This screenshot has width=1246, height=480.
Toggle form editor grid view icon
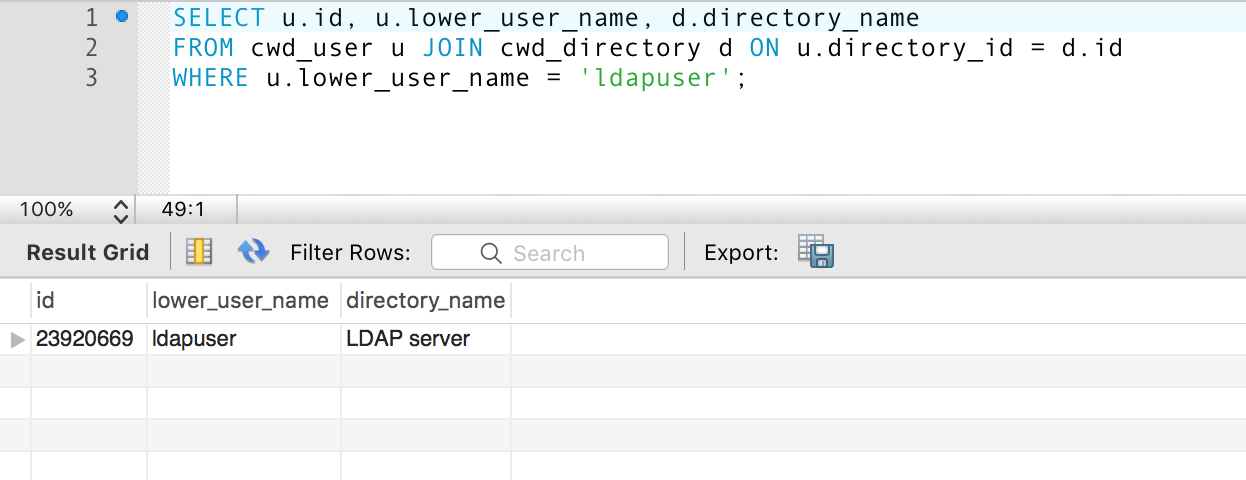(x=200, y=251)
